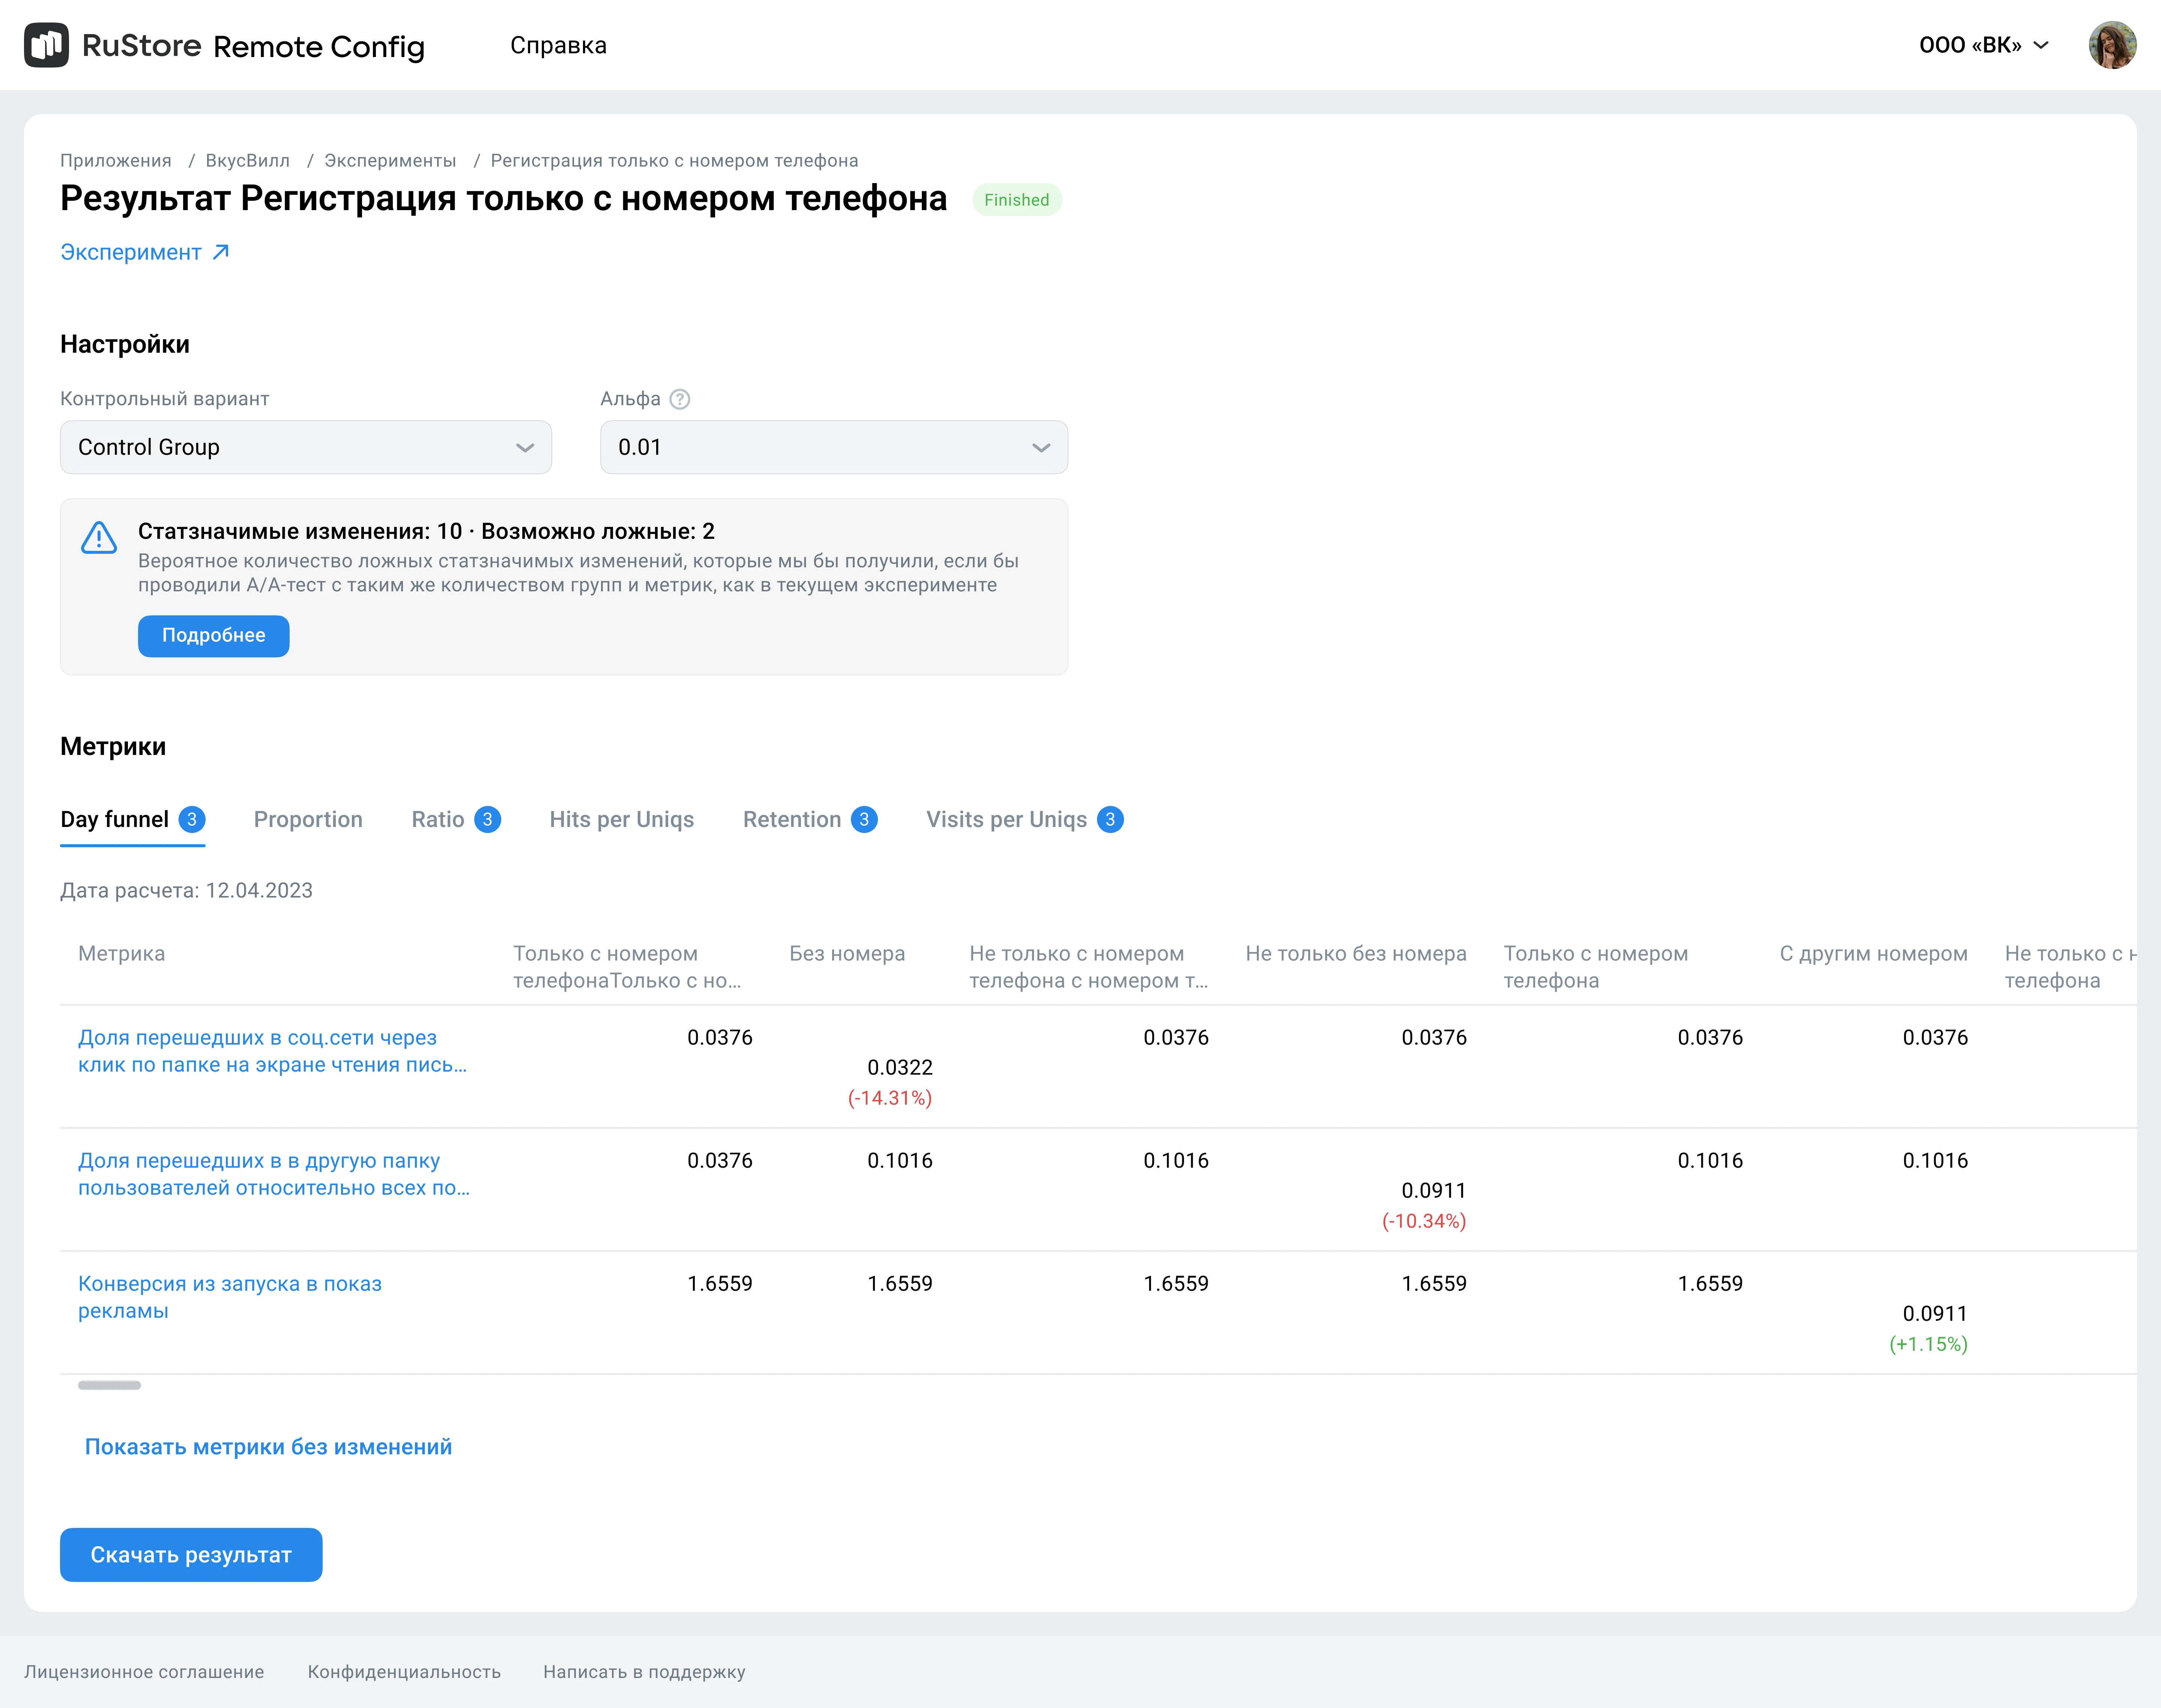The image size is (2161, 1708).
Task: Open the Альфа 0.01 dropdown
Action: coord(834,447)
